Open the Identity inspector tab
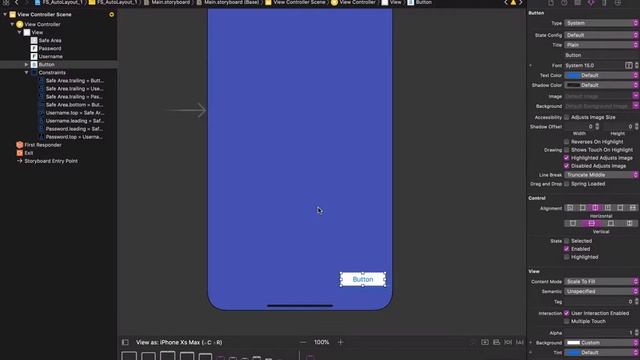The height and width of the screenshot is (360, 640). (x=578, y=3)
